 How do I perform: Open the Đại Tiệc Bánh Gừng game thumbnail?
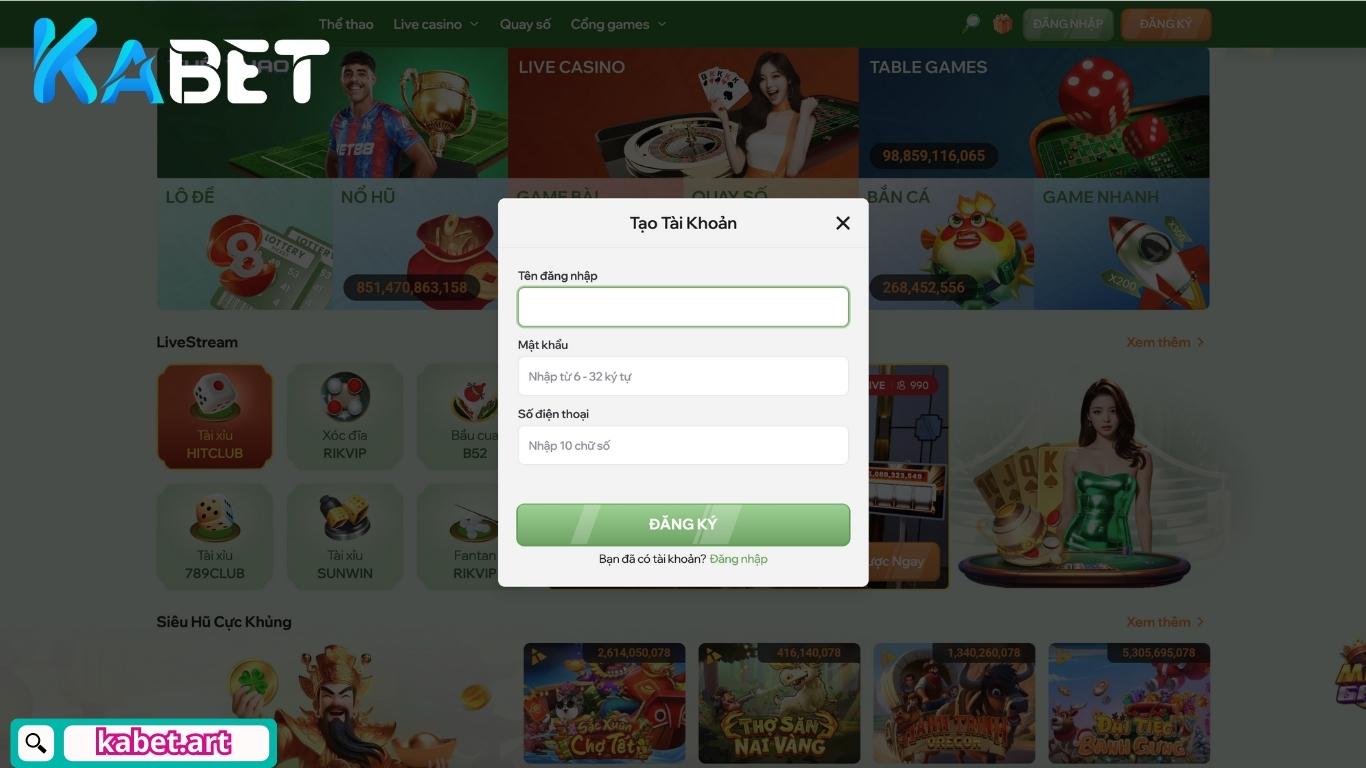1129,703
